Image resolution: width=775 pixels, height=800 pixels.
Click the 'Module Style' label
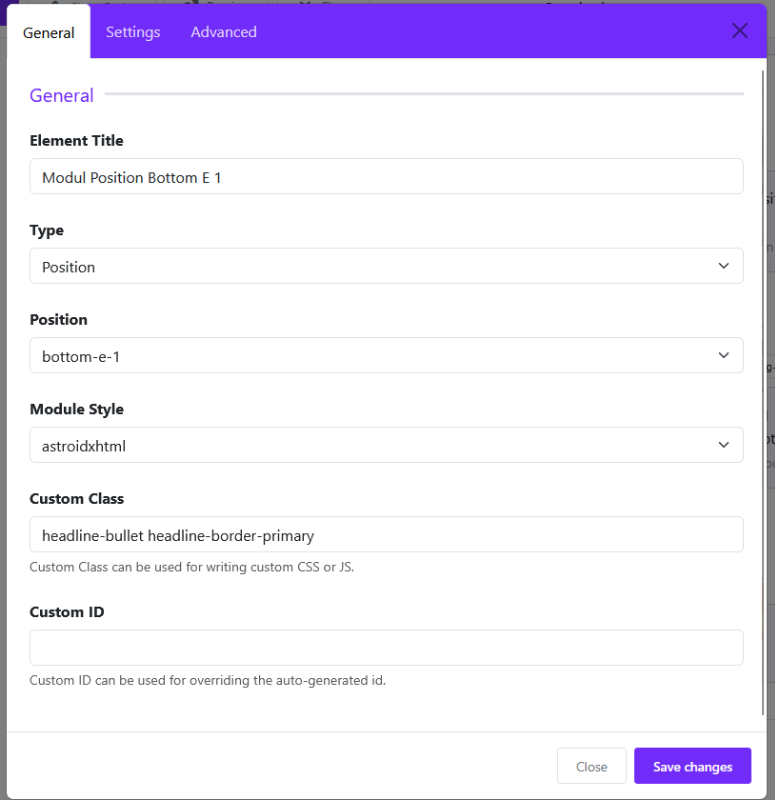[77, 409]
